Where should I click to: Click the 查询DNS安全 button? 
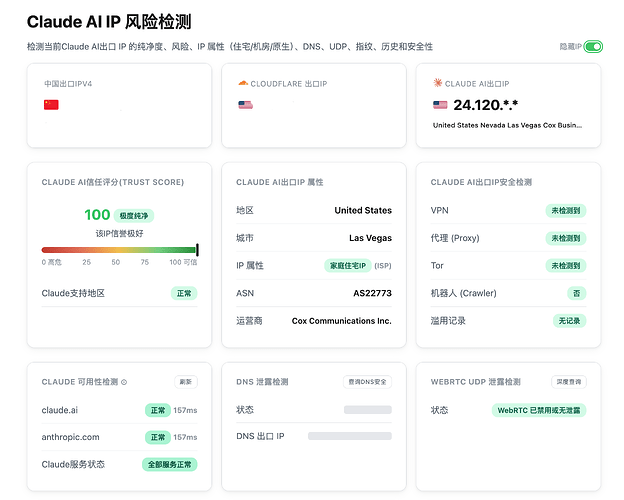point(367,382)
